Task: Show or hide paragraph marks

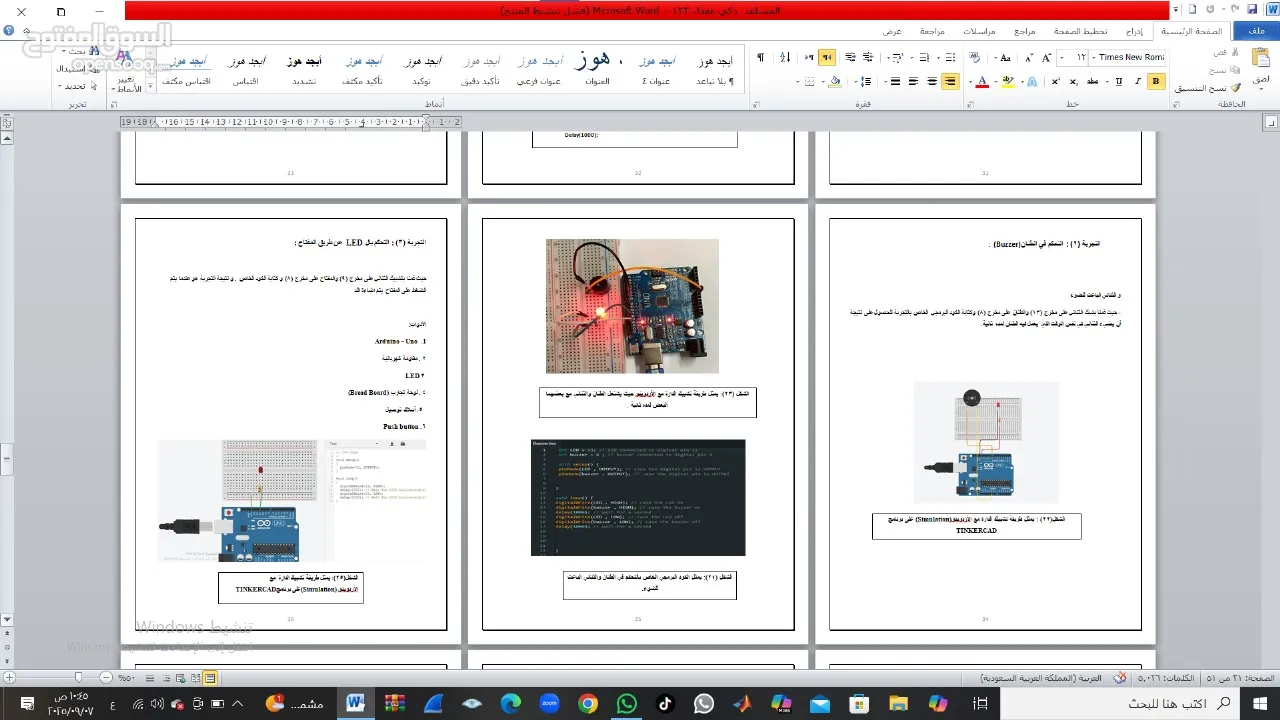Action: click(x=761, y=57)
